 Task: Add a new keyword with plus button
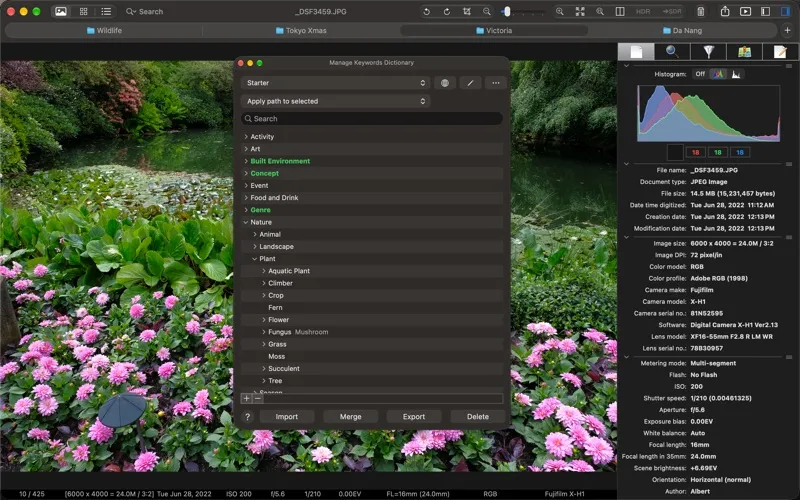point(246,398)
